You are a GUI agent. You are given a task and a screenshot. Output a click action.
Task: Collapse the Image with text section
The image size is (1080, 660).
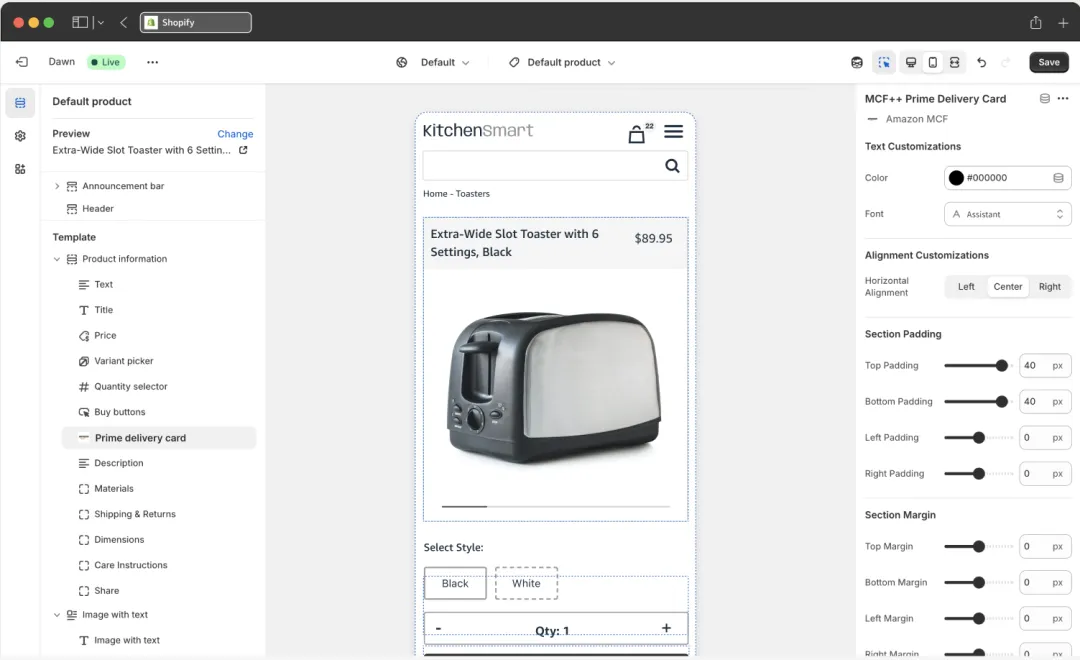[x=57, y=615]
